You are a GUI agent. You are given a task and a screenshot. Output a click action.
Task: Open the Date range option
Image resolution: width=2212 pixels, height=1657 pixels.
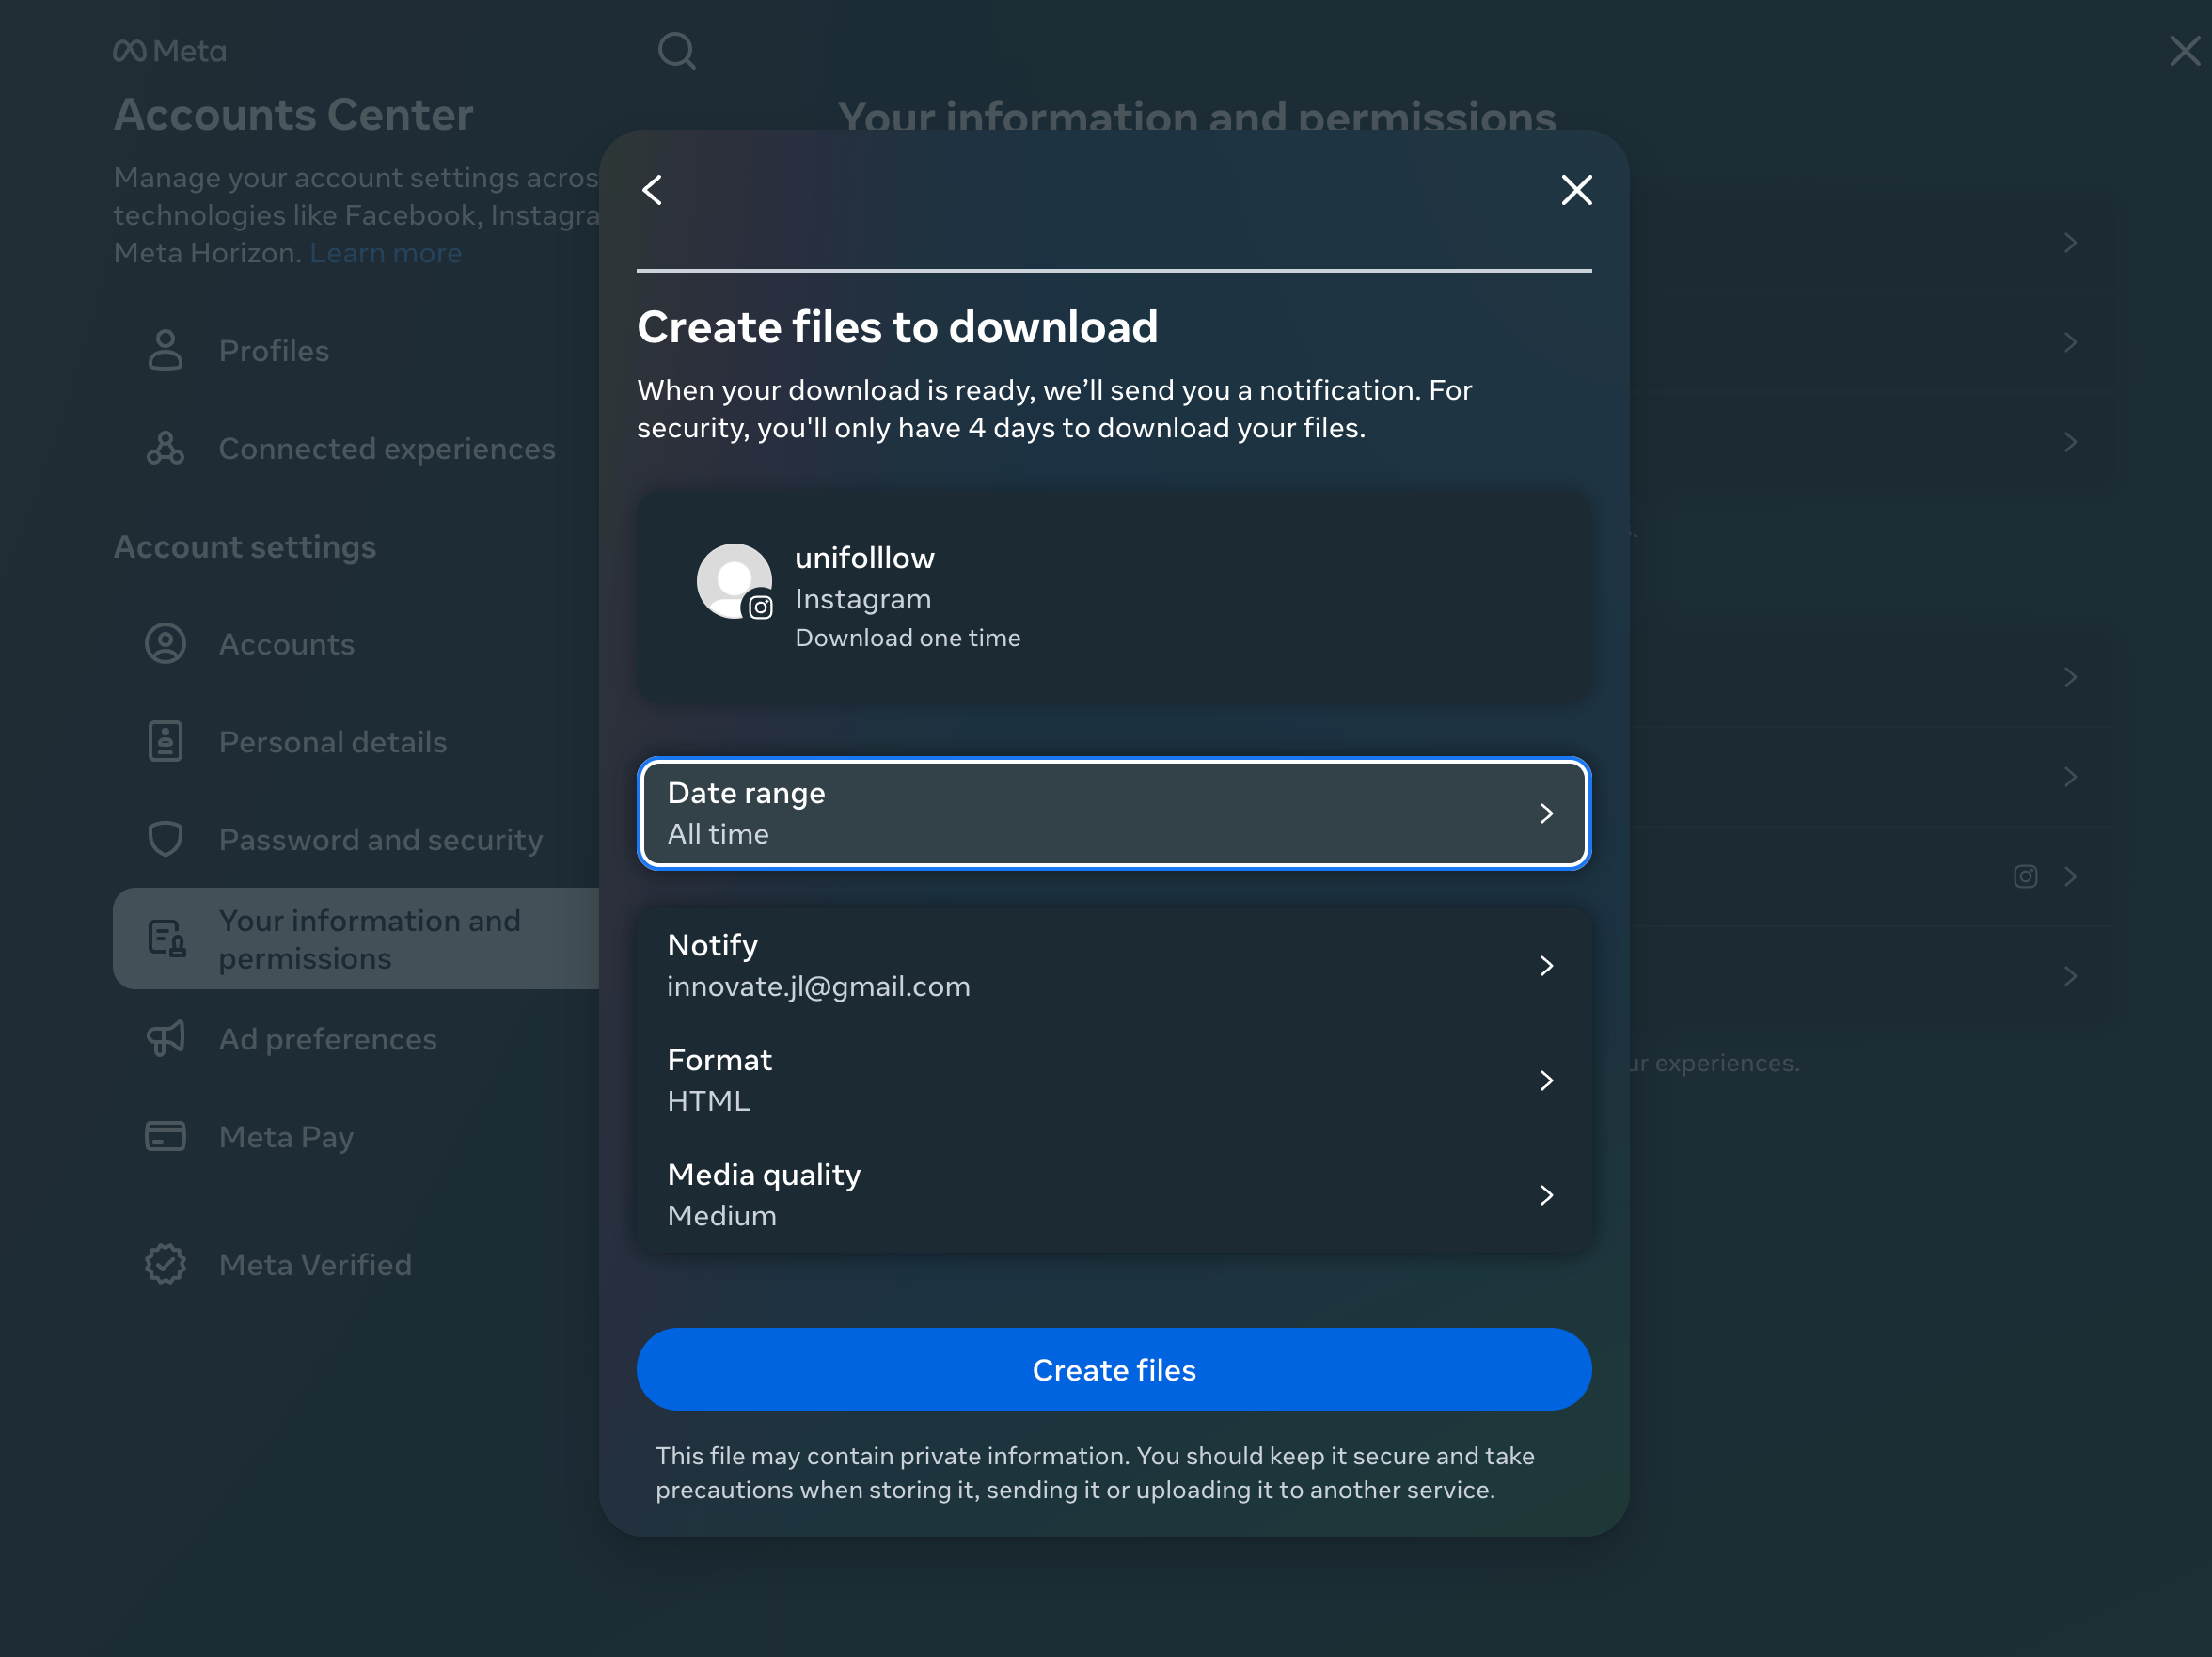tap(1114, 813)
